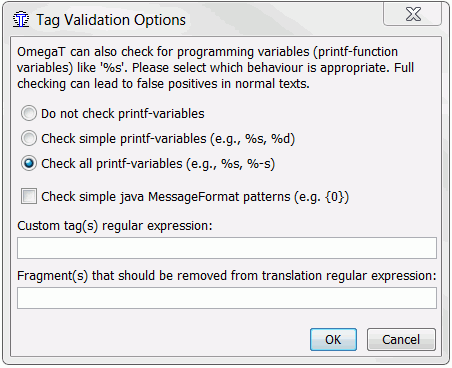Image resolution: width=452 pixels, height=368 pixels.
Task: Click the 'Custom tag(s) regular expression:' label
Action: point(115,226)
